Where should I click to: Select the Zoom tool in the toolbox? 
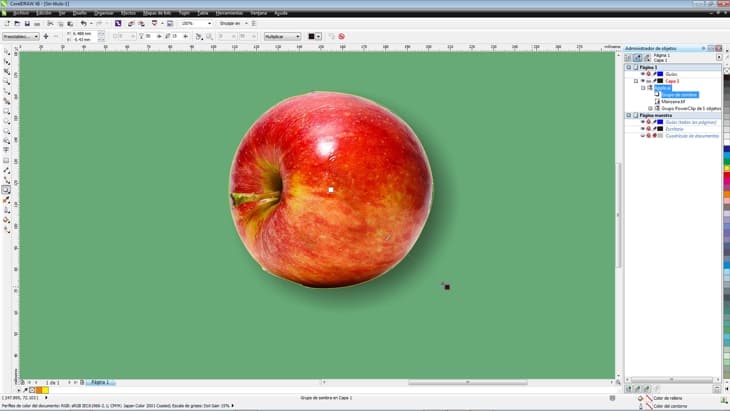pyautogui.click(x=7, y=81)
